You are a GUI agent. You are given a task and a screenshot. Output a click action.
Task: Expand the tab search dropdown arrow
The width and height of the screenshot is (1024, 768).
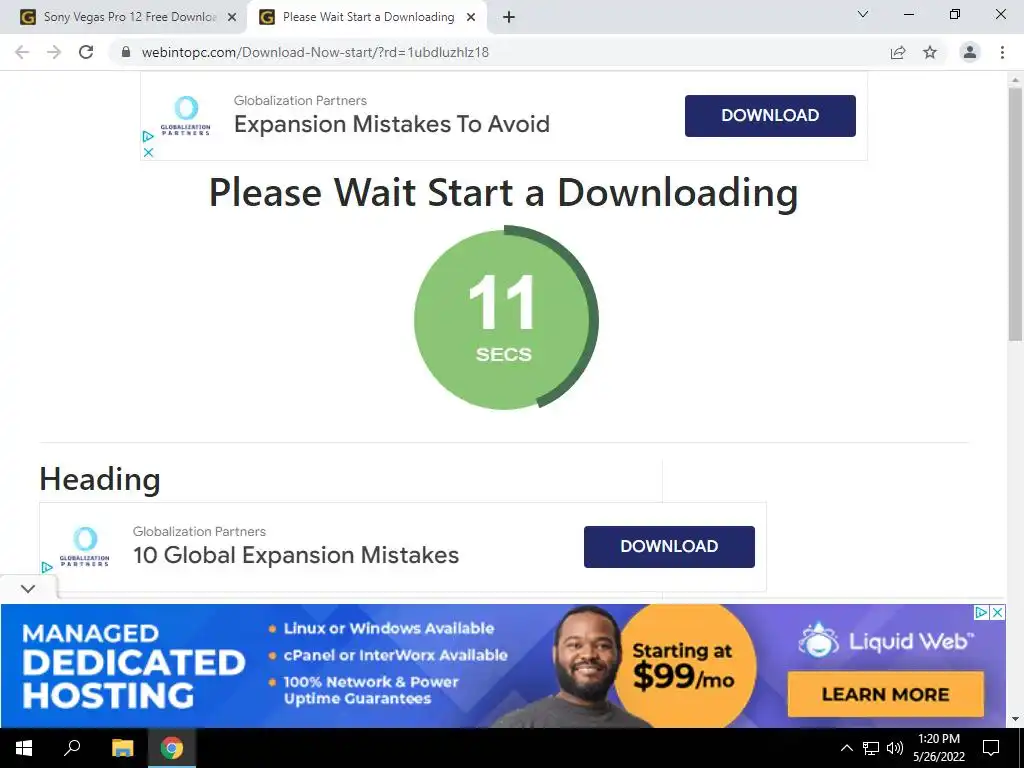tap(863, 14)
